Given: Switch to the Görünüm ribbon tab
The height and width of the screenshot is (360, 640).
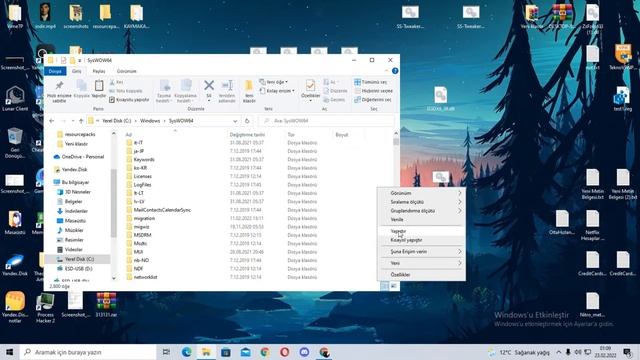Looking at the screenshot, I should [127, 71].
